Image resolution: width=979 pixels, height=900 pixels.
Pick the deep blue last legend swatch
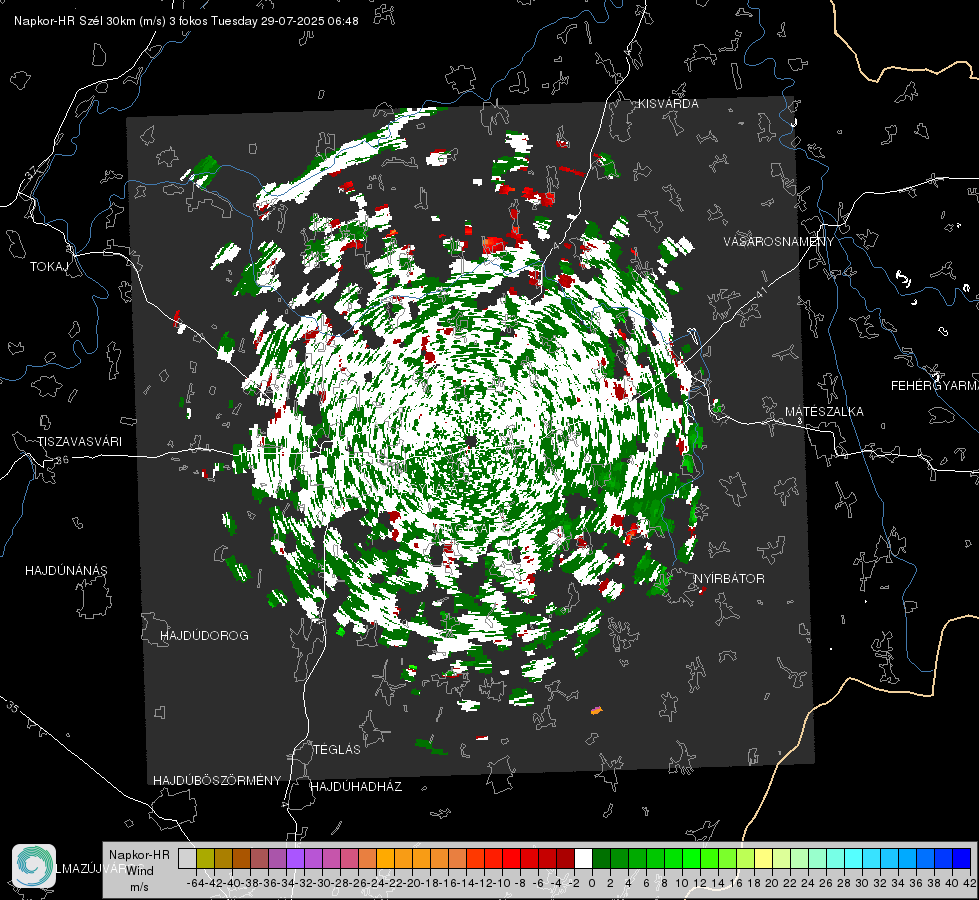pyautogui.click(x=962, y=858)
